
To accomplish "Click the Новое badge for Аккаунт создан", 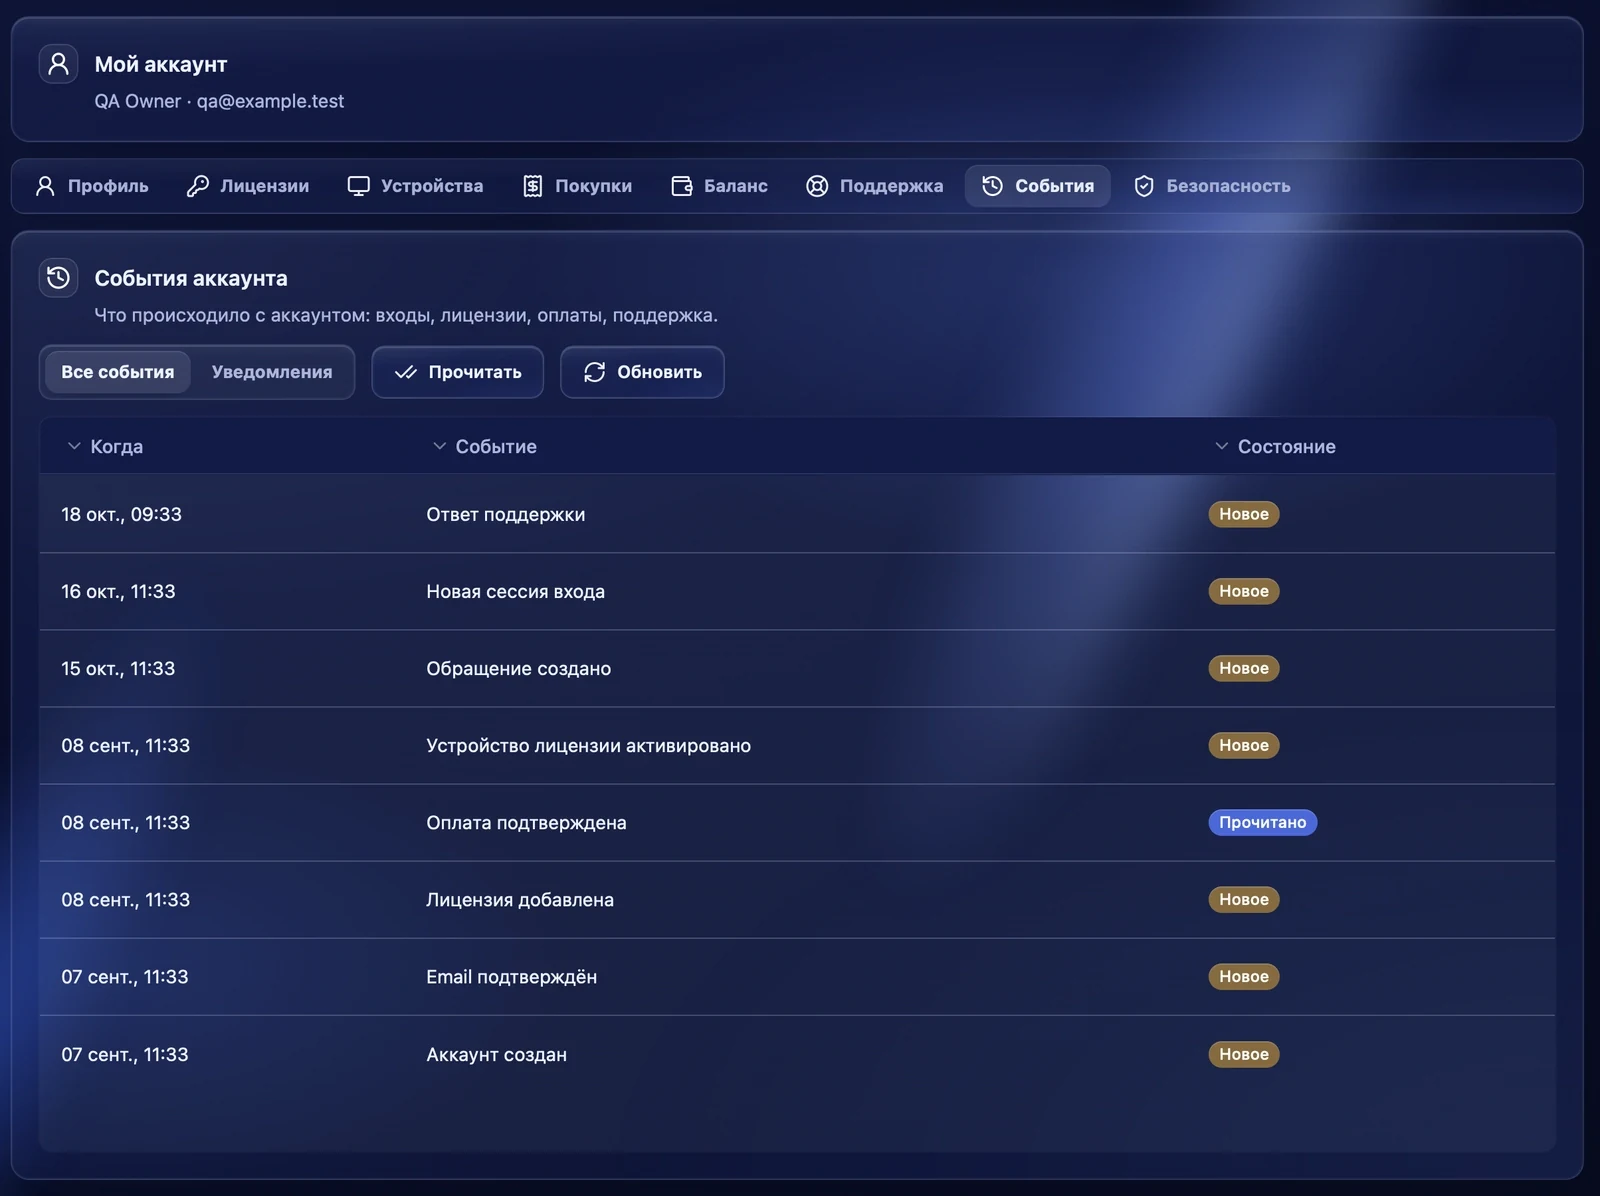I will pyautogui.click(x=1244, y=1054).
